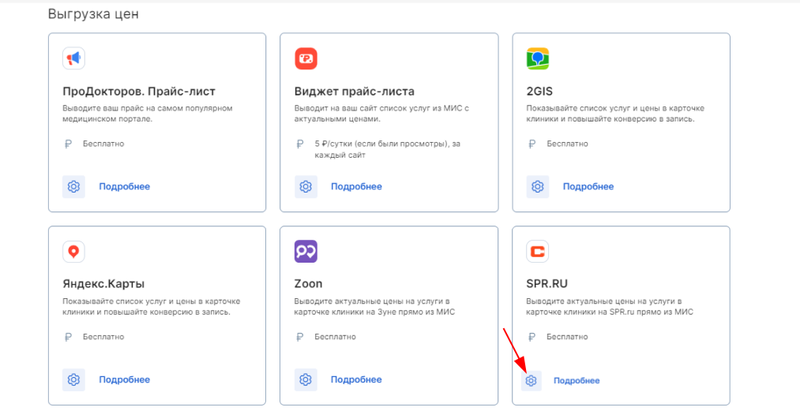Click Бесплатно price label on ПроДокторов card
800x411 pixels.
[104, 144]
